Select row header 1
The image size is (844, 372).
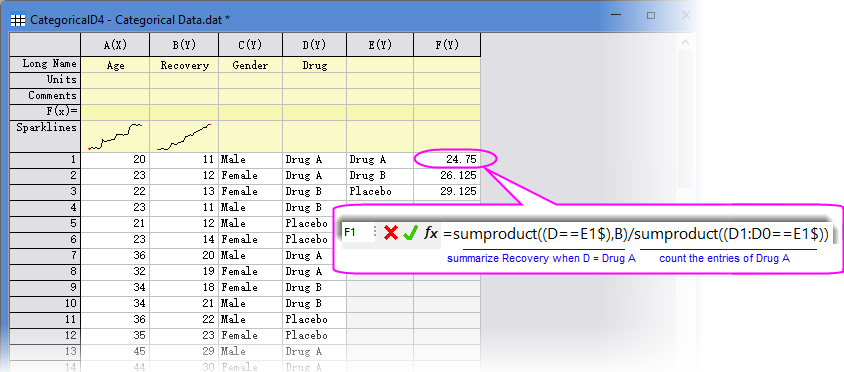coord(45,160)
